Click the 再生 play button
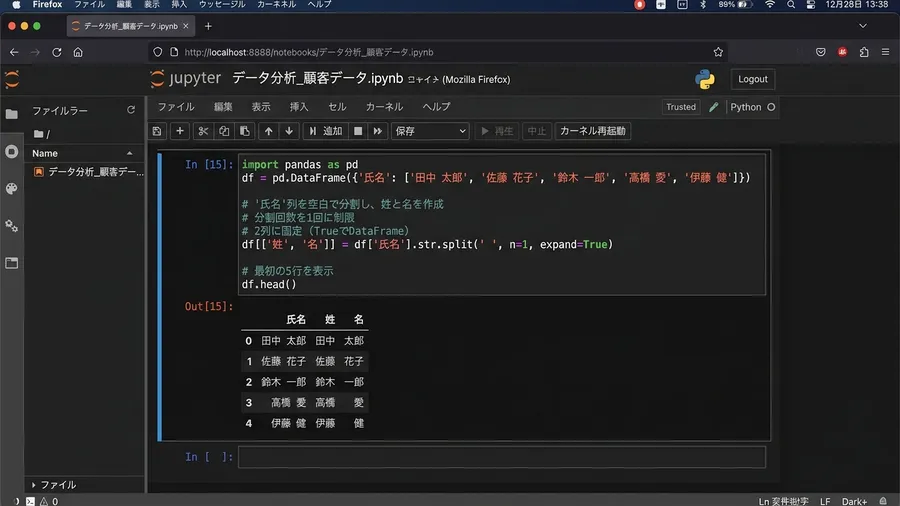Image resolution: width=900 pixels, height=506 pixels. coord(497,131)
